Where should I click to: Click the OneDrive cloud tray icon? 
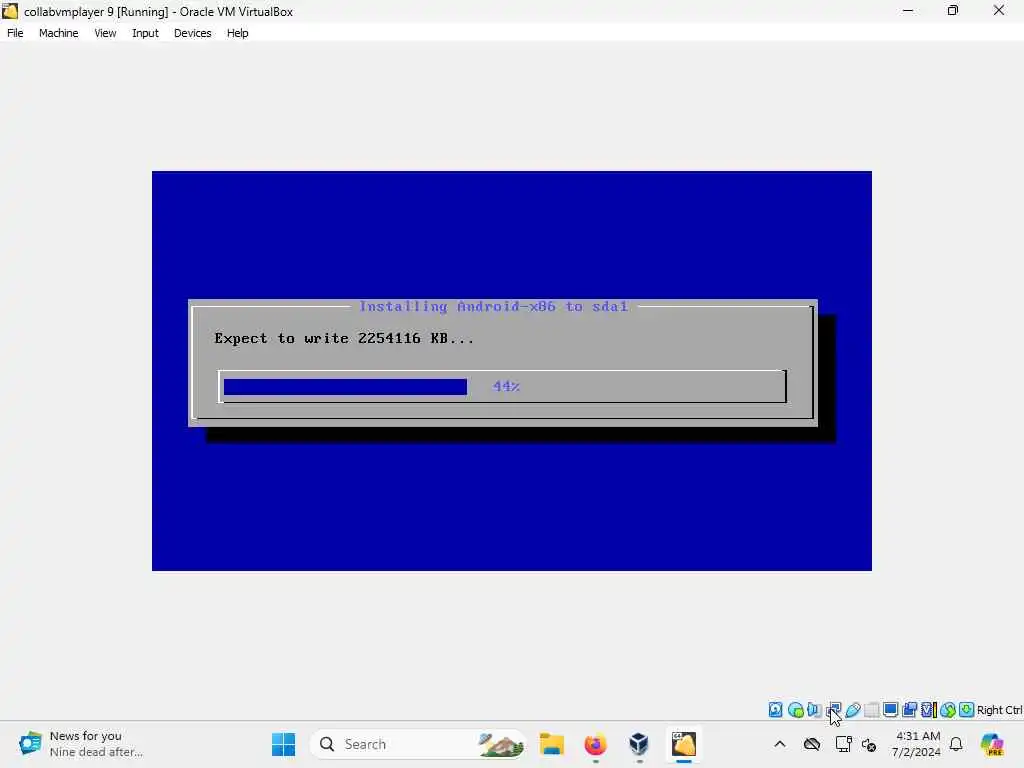coord(812,744)
